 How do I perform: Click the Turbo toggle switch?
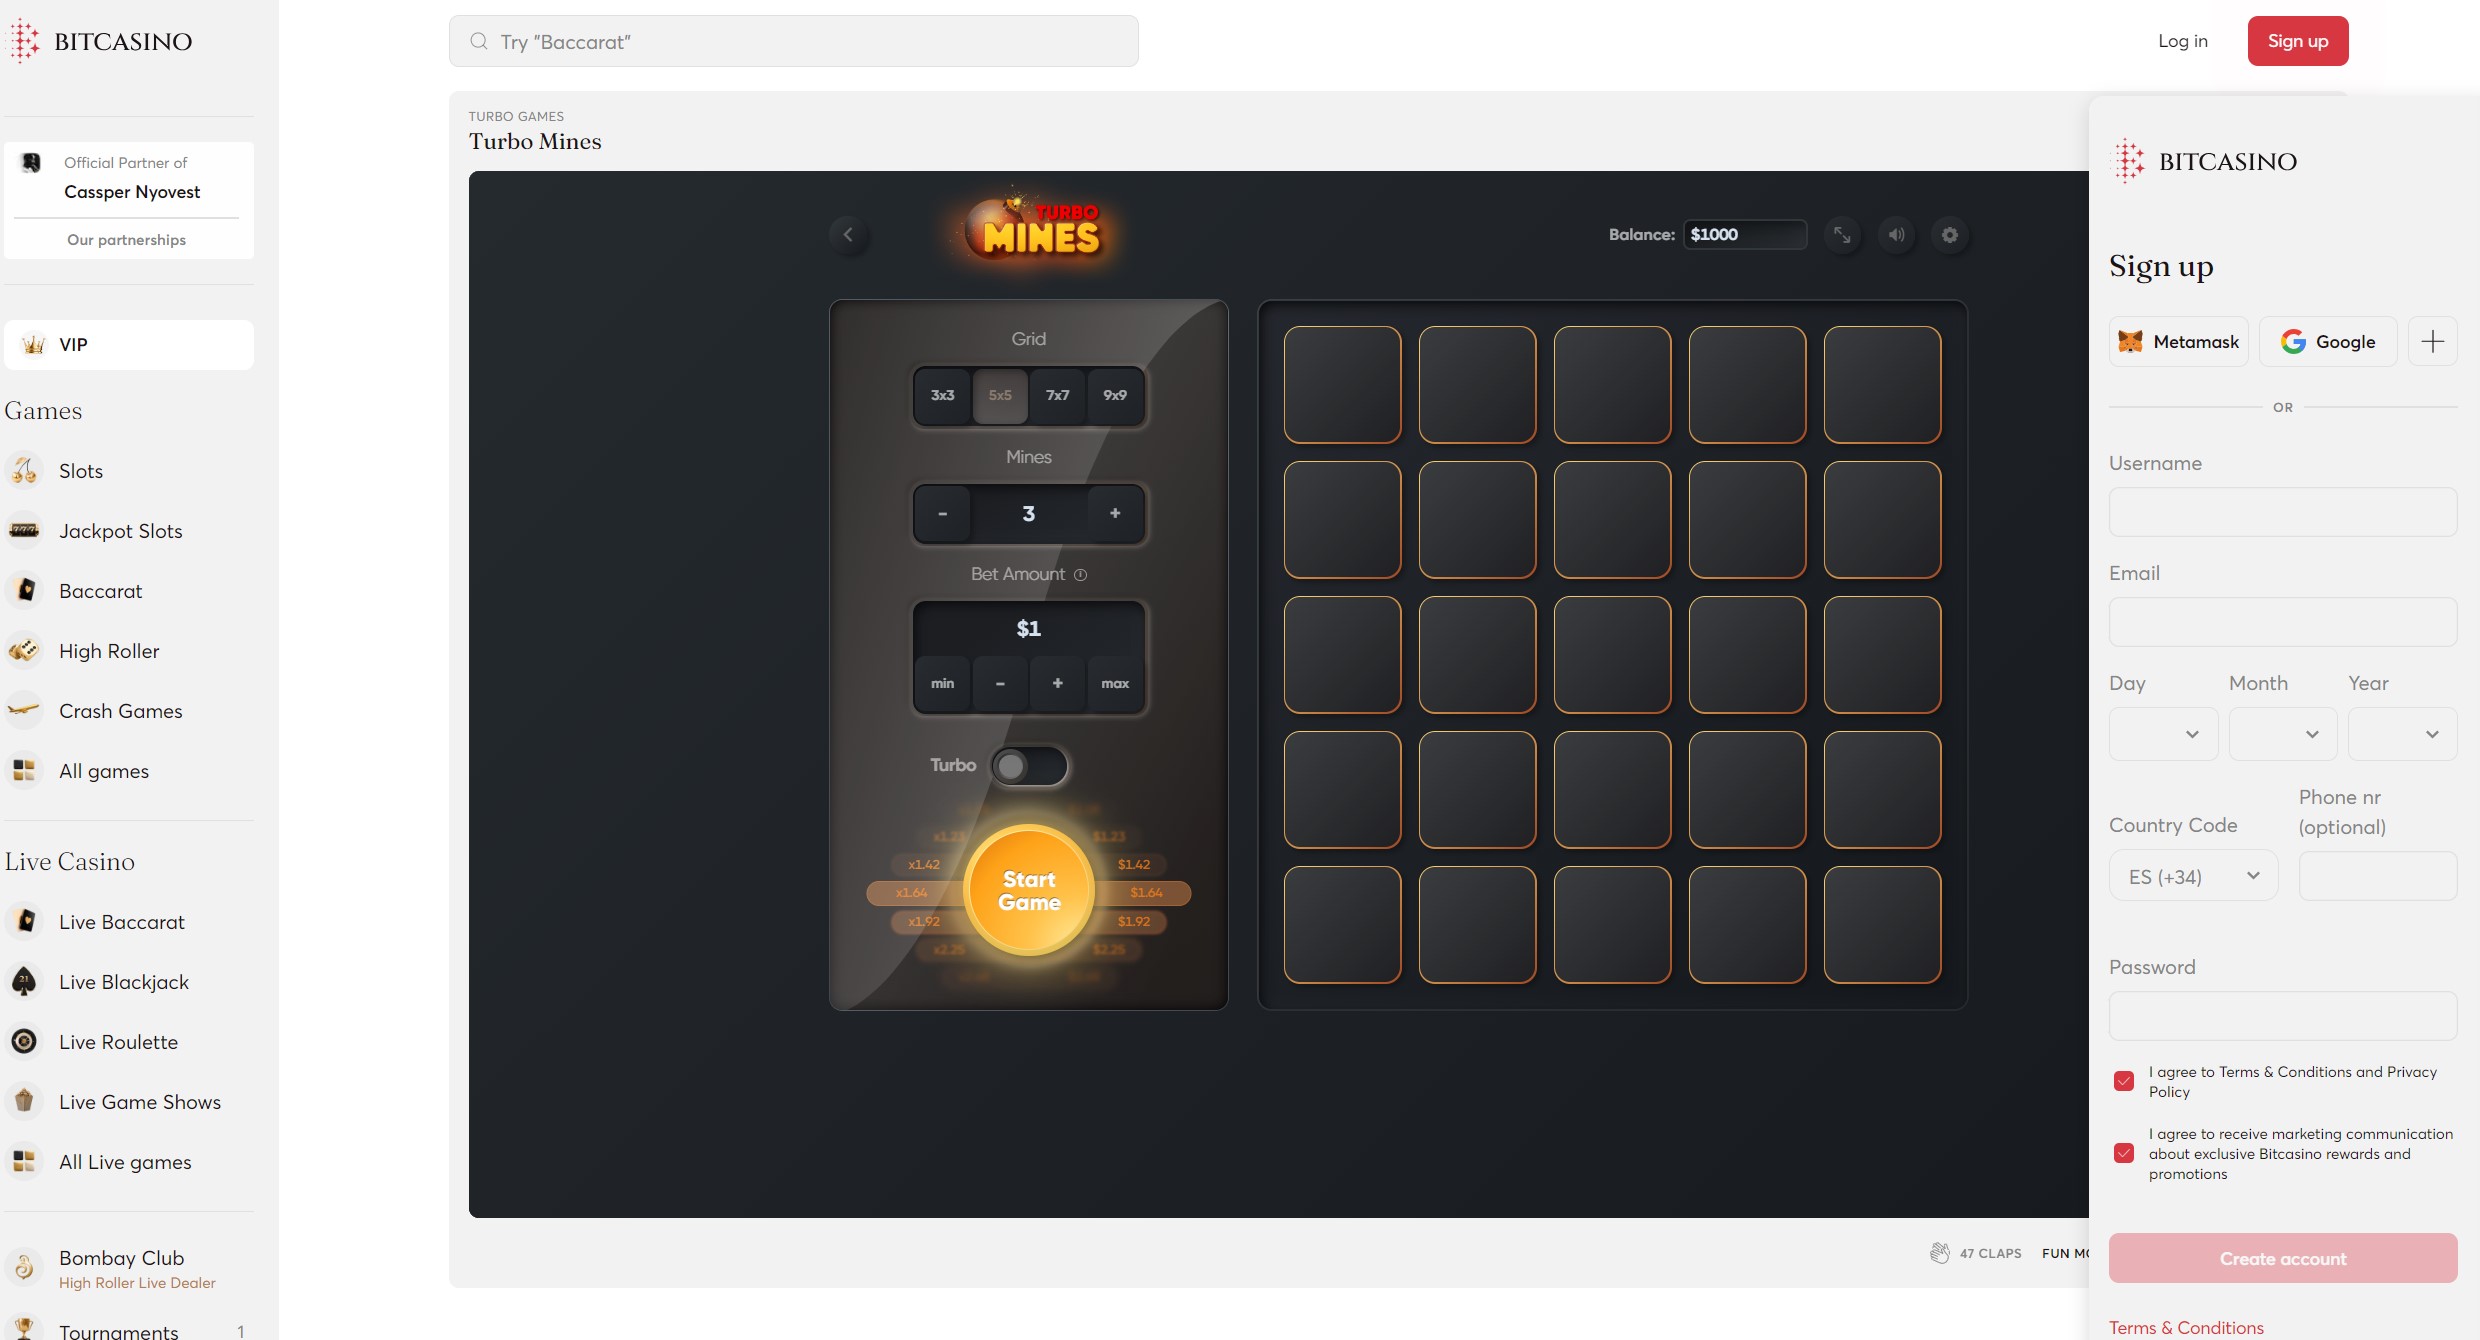[1028, 764]
